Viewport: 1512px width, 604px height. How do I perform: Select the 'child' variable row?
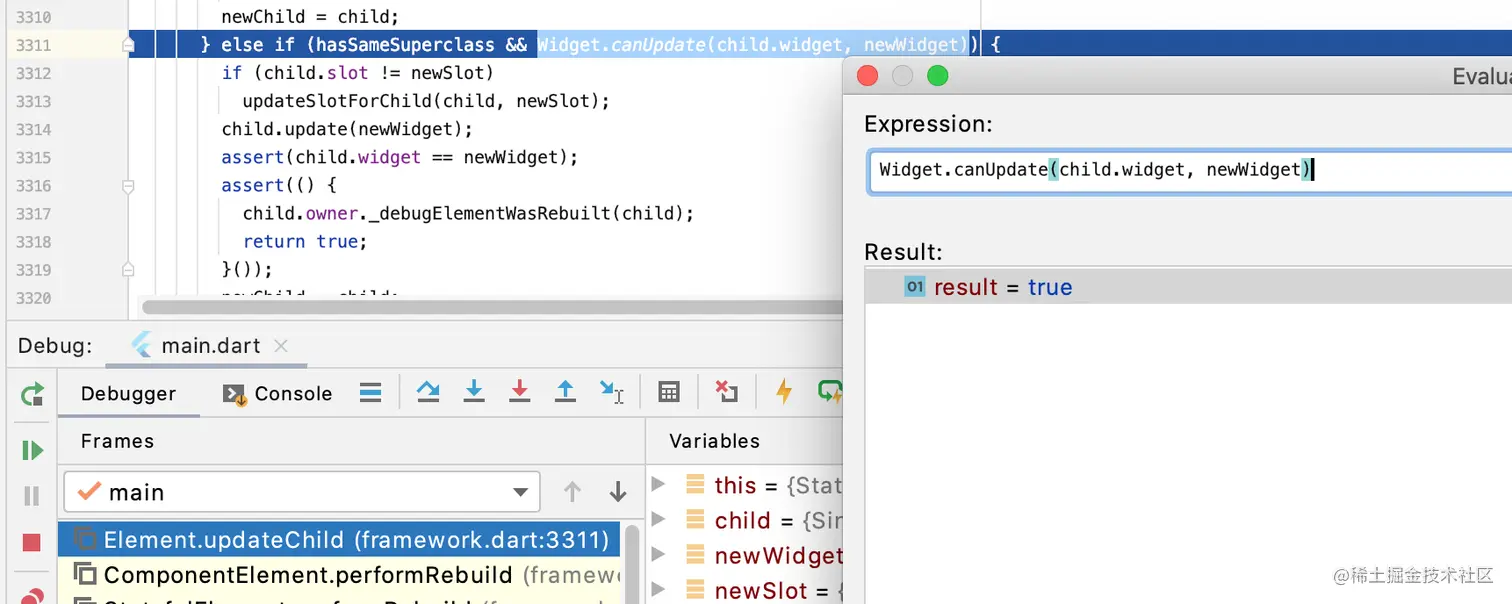[x=745, y=520]
